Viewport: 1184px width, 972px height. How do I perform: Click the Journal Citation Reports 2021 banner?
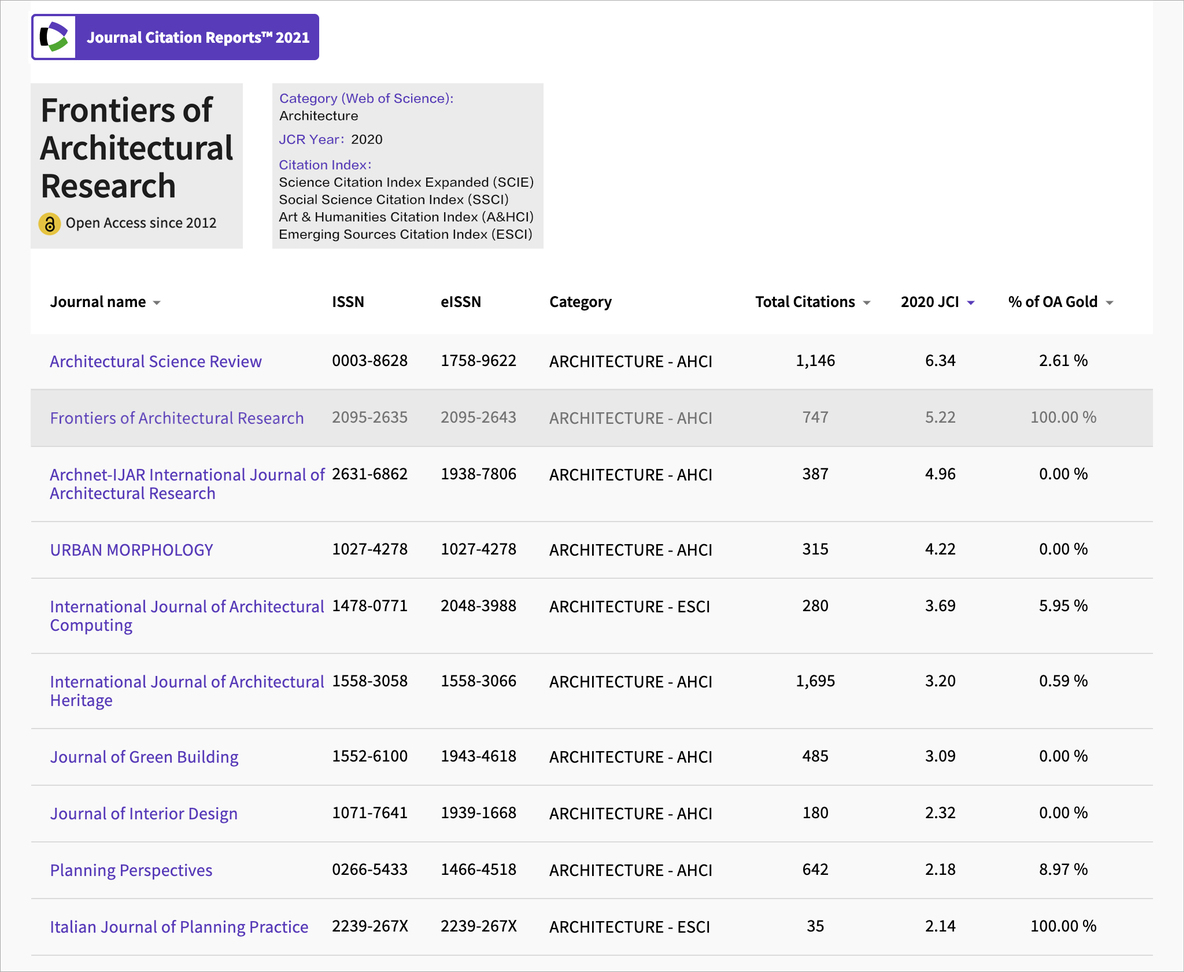(x=197, y=38)
